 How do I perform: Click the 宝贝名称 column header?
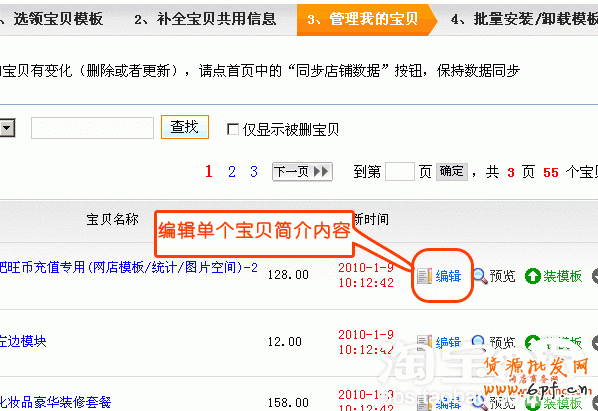coord(112,219)
